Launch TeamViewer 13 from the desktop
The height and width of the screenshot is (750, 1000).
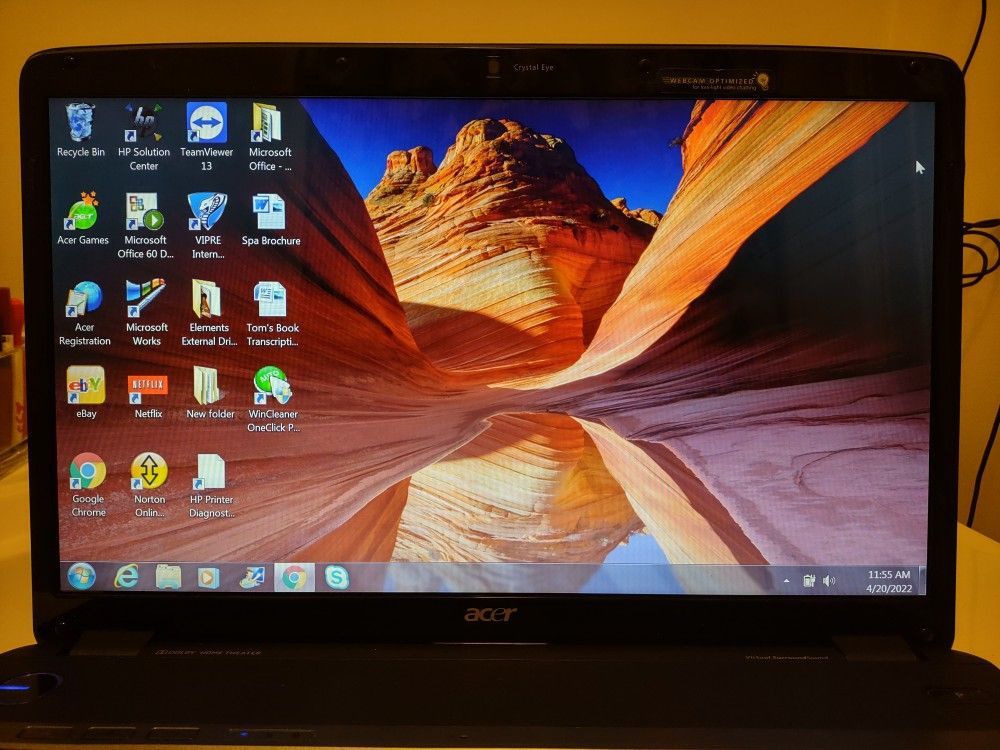click(x=206, y=124)
